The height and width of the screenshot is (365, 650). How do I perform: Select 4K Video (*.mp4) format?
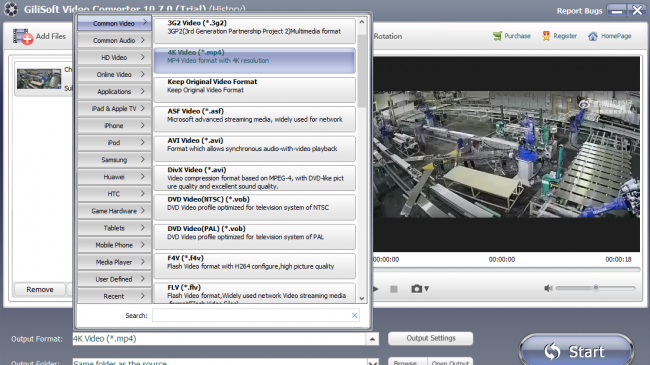[255, 60]
